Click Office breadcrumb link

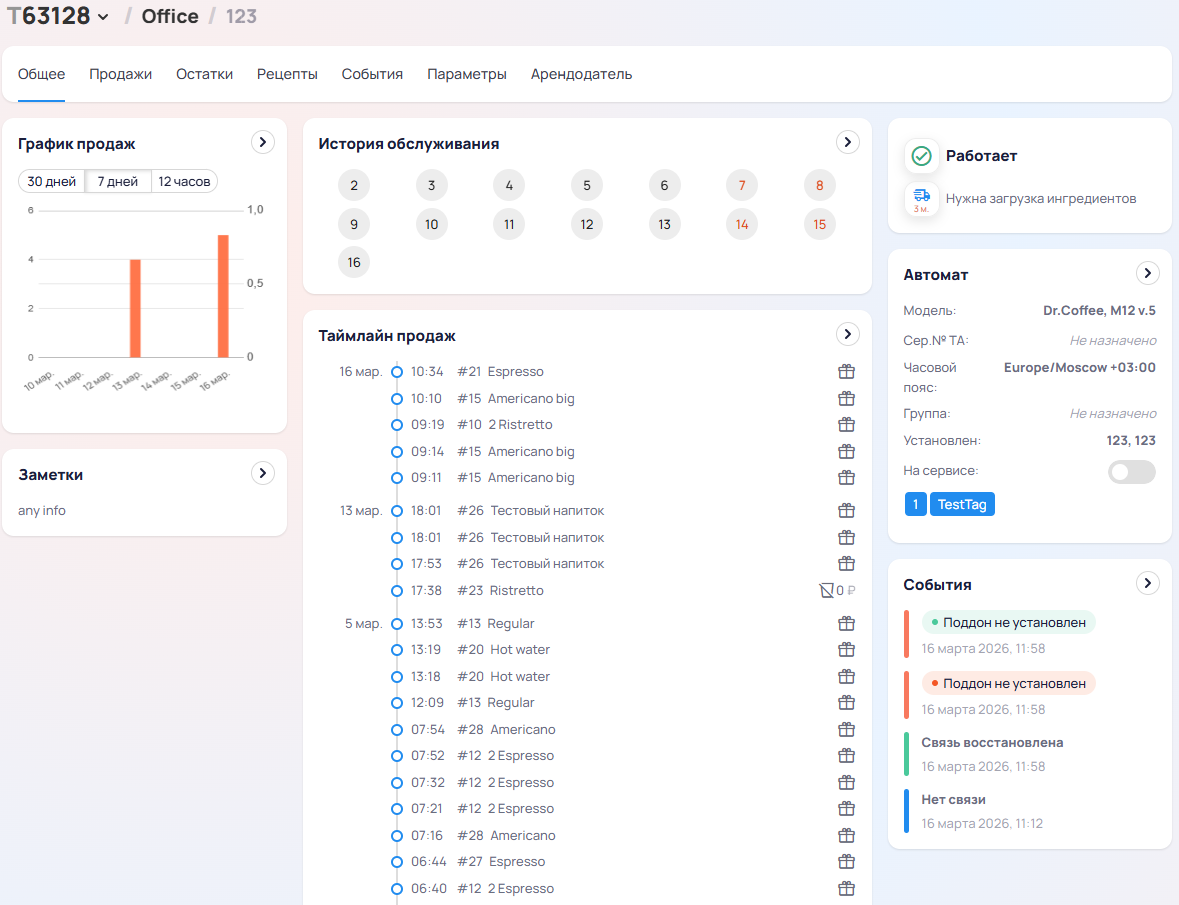[x=170, y=16]
